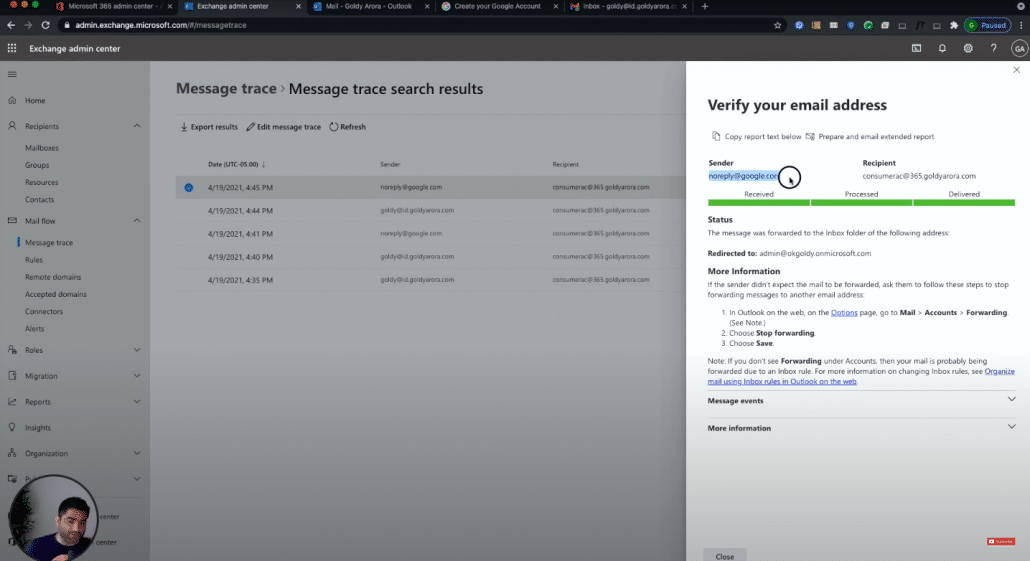Open Connectors under Mail flow
Viewport: 1030px width, 561px height.
click(44, 311)
